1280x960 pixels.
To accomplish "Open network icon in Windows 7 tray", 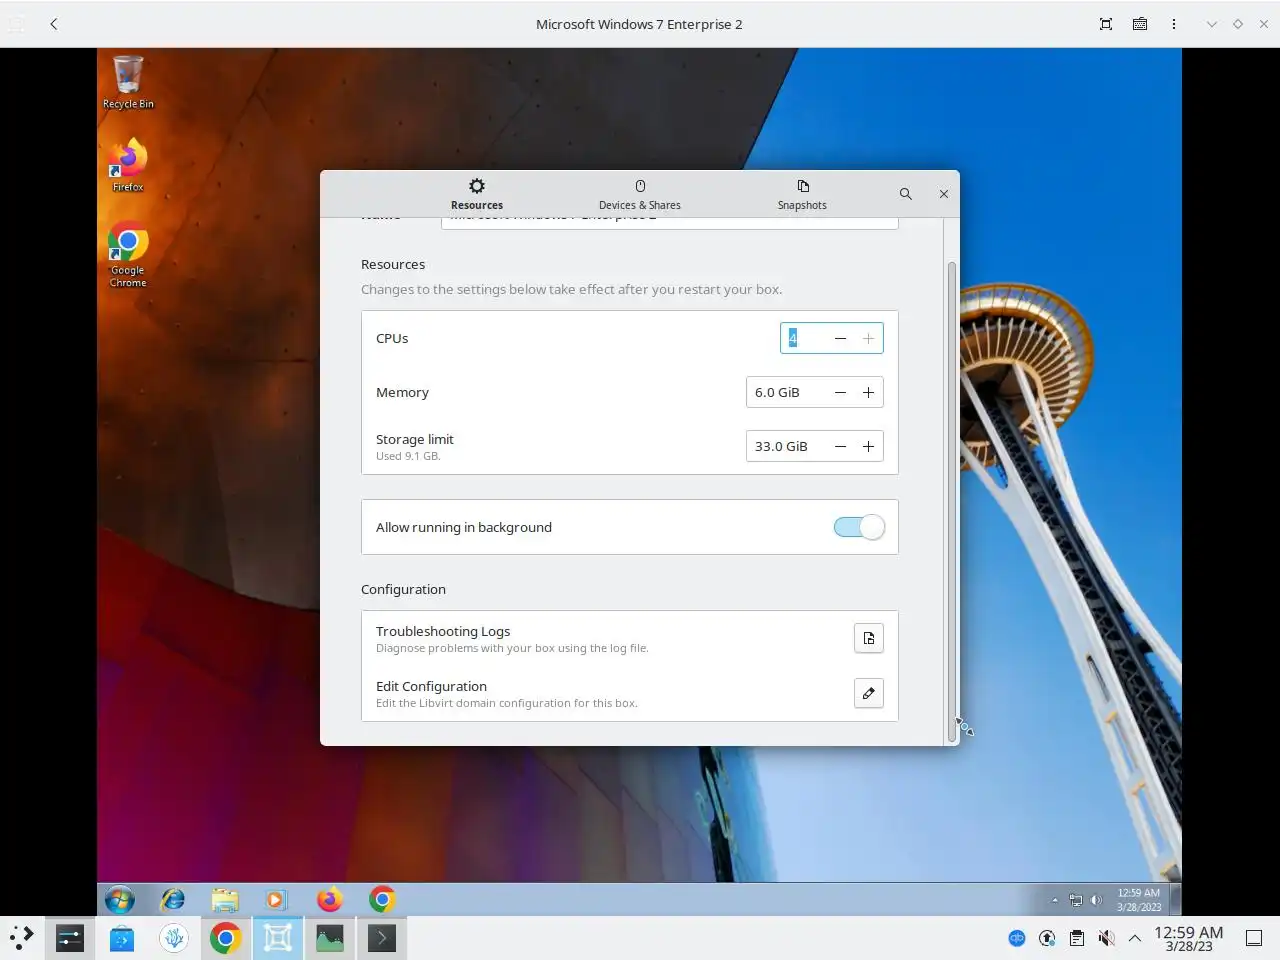I will click(1075, 900).
